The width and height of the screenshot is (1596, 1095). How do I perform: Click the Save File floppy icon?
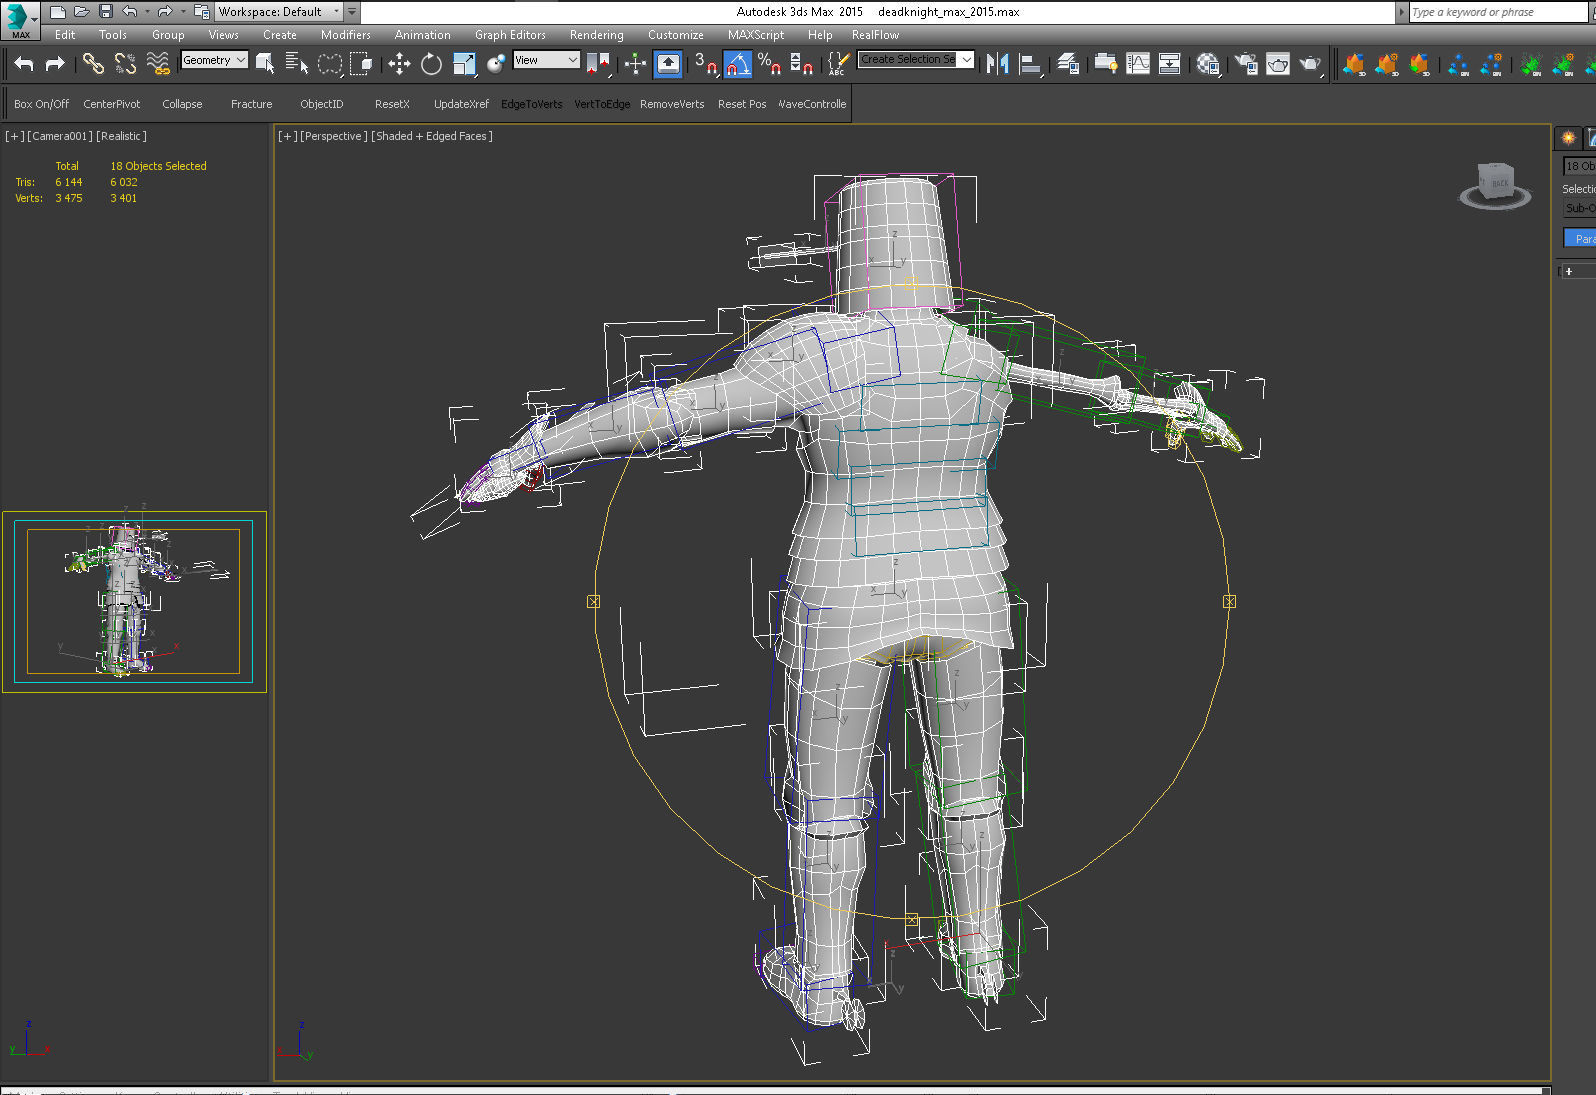[x=106, y=11]
